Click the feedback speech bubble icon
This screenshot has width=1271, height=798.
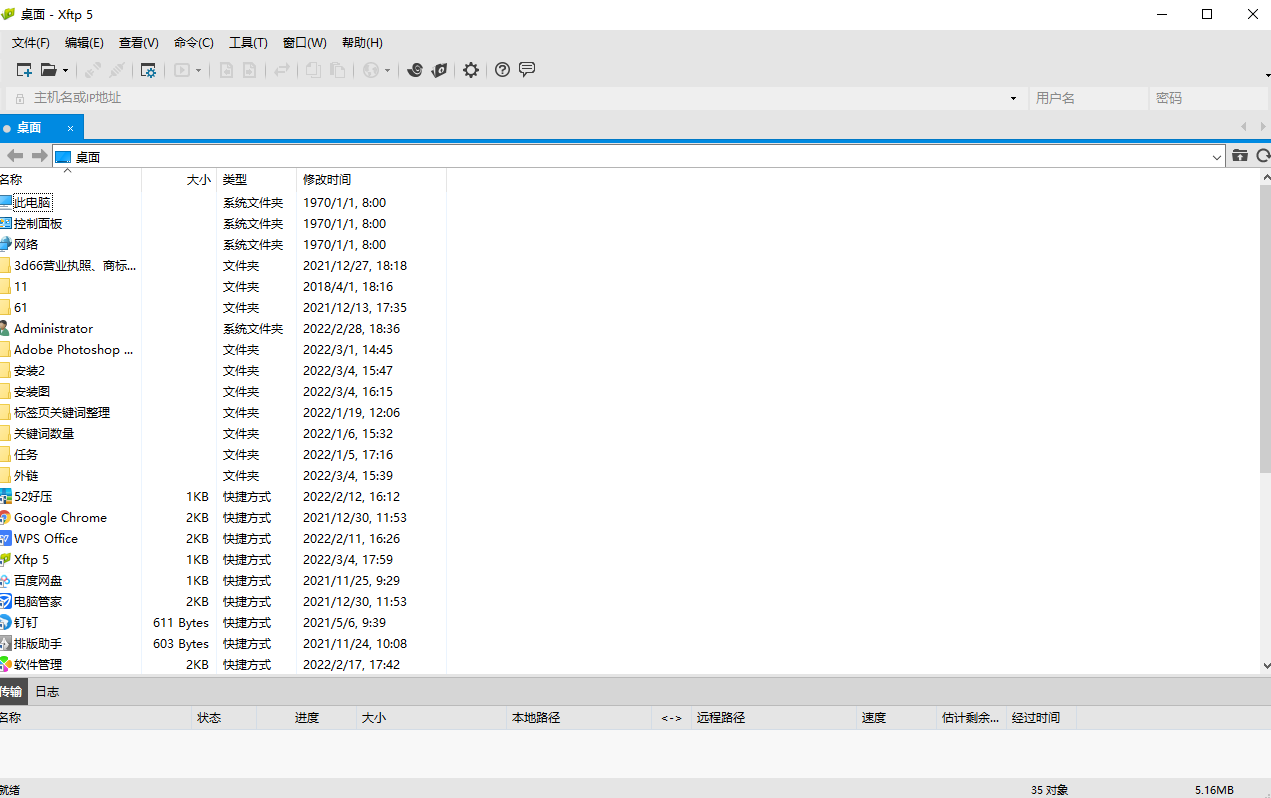[527, 70]
